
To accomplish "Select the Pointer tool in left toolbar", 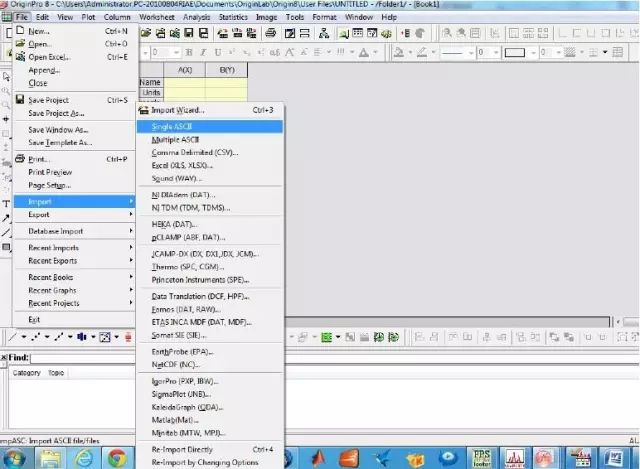I will point(6,76).
